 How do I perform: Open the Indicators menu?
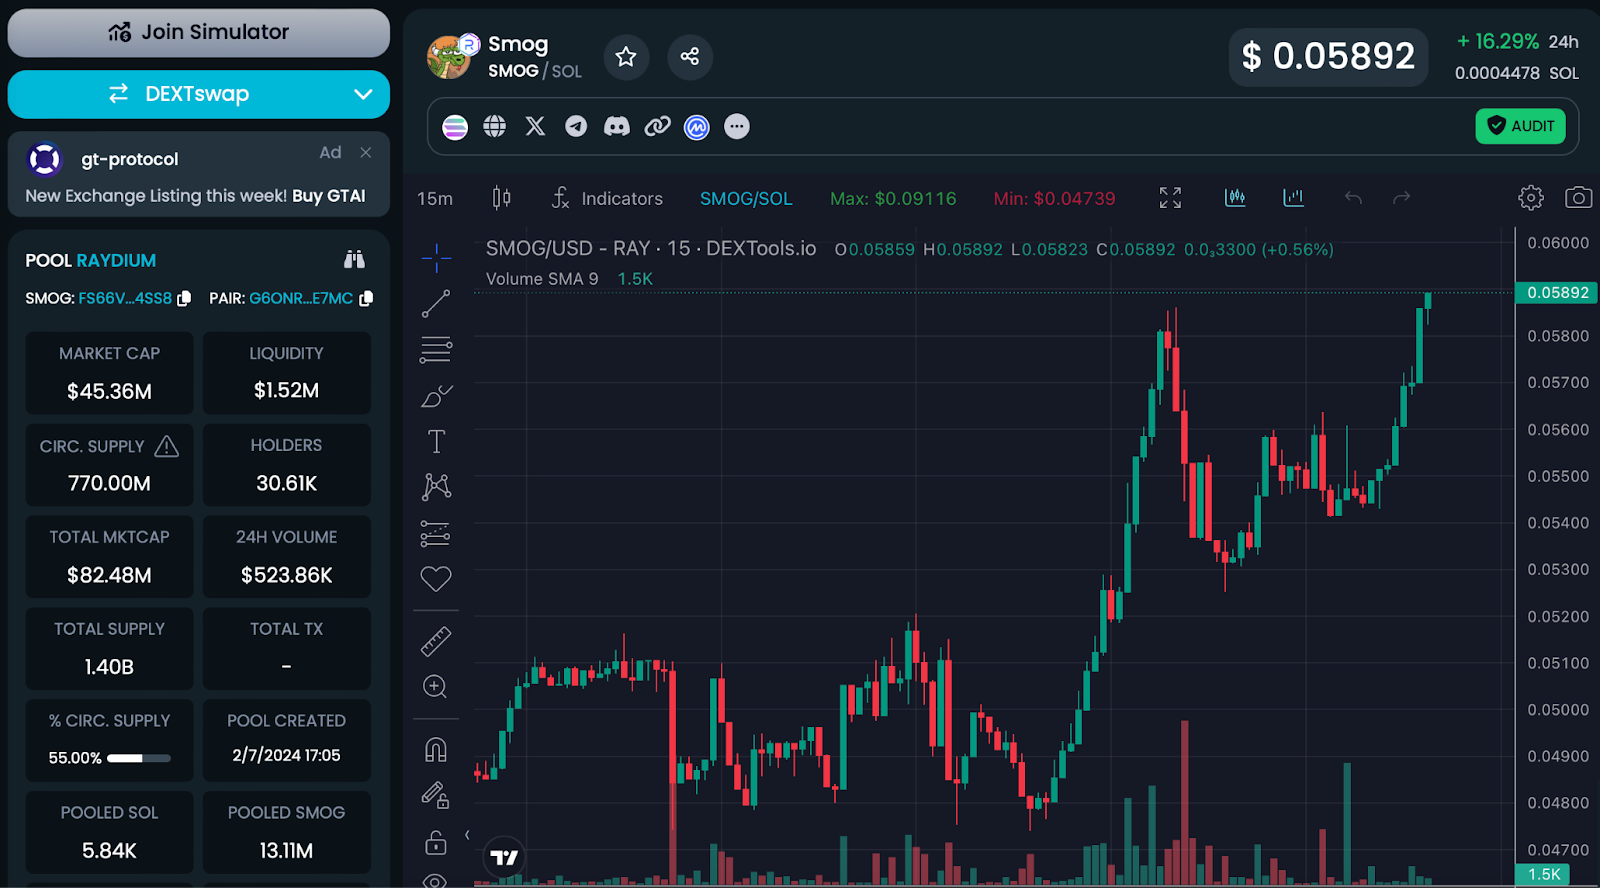607,198
